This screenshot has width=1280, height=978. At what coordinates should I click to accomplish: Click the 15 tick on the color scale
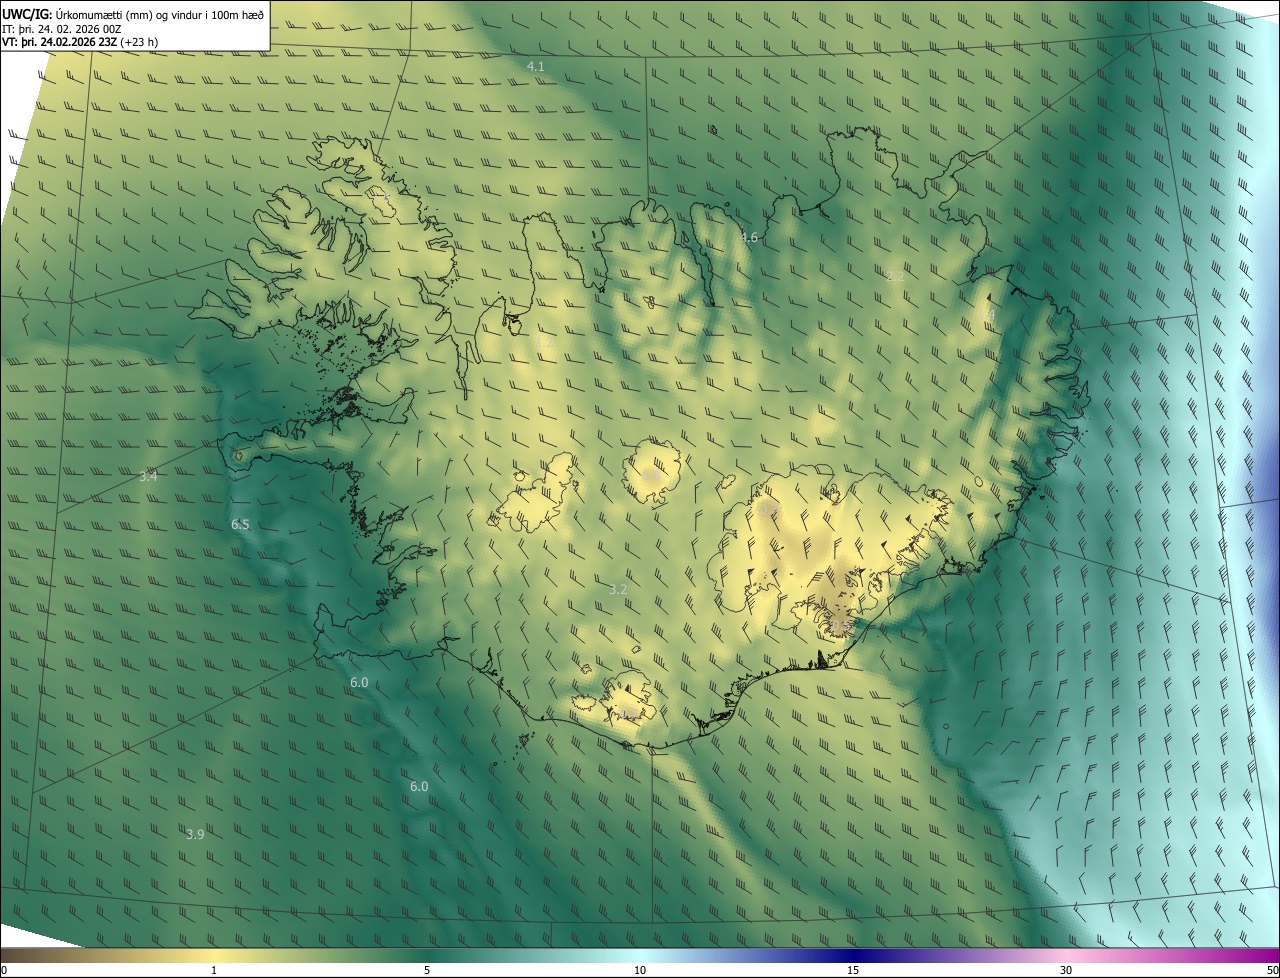click(x=853, y=970)
